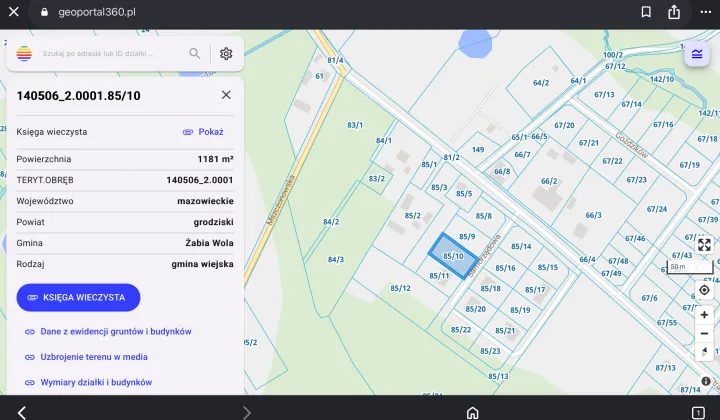This screenshot has height=420, width=720.
Task: Open the map layers button
Action: (x=697, y=54)
